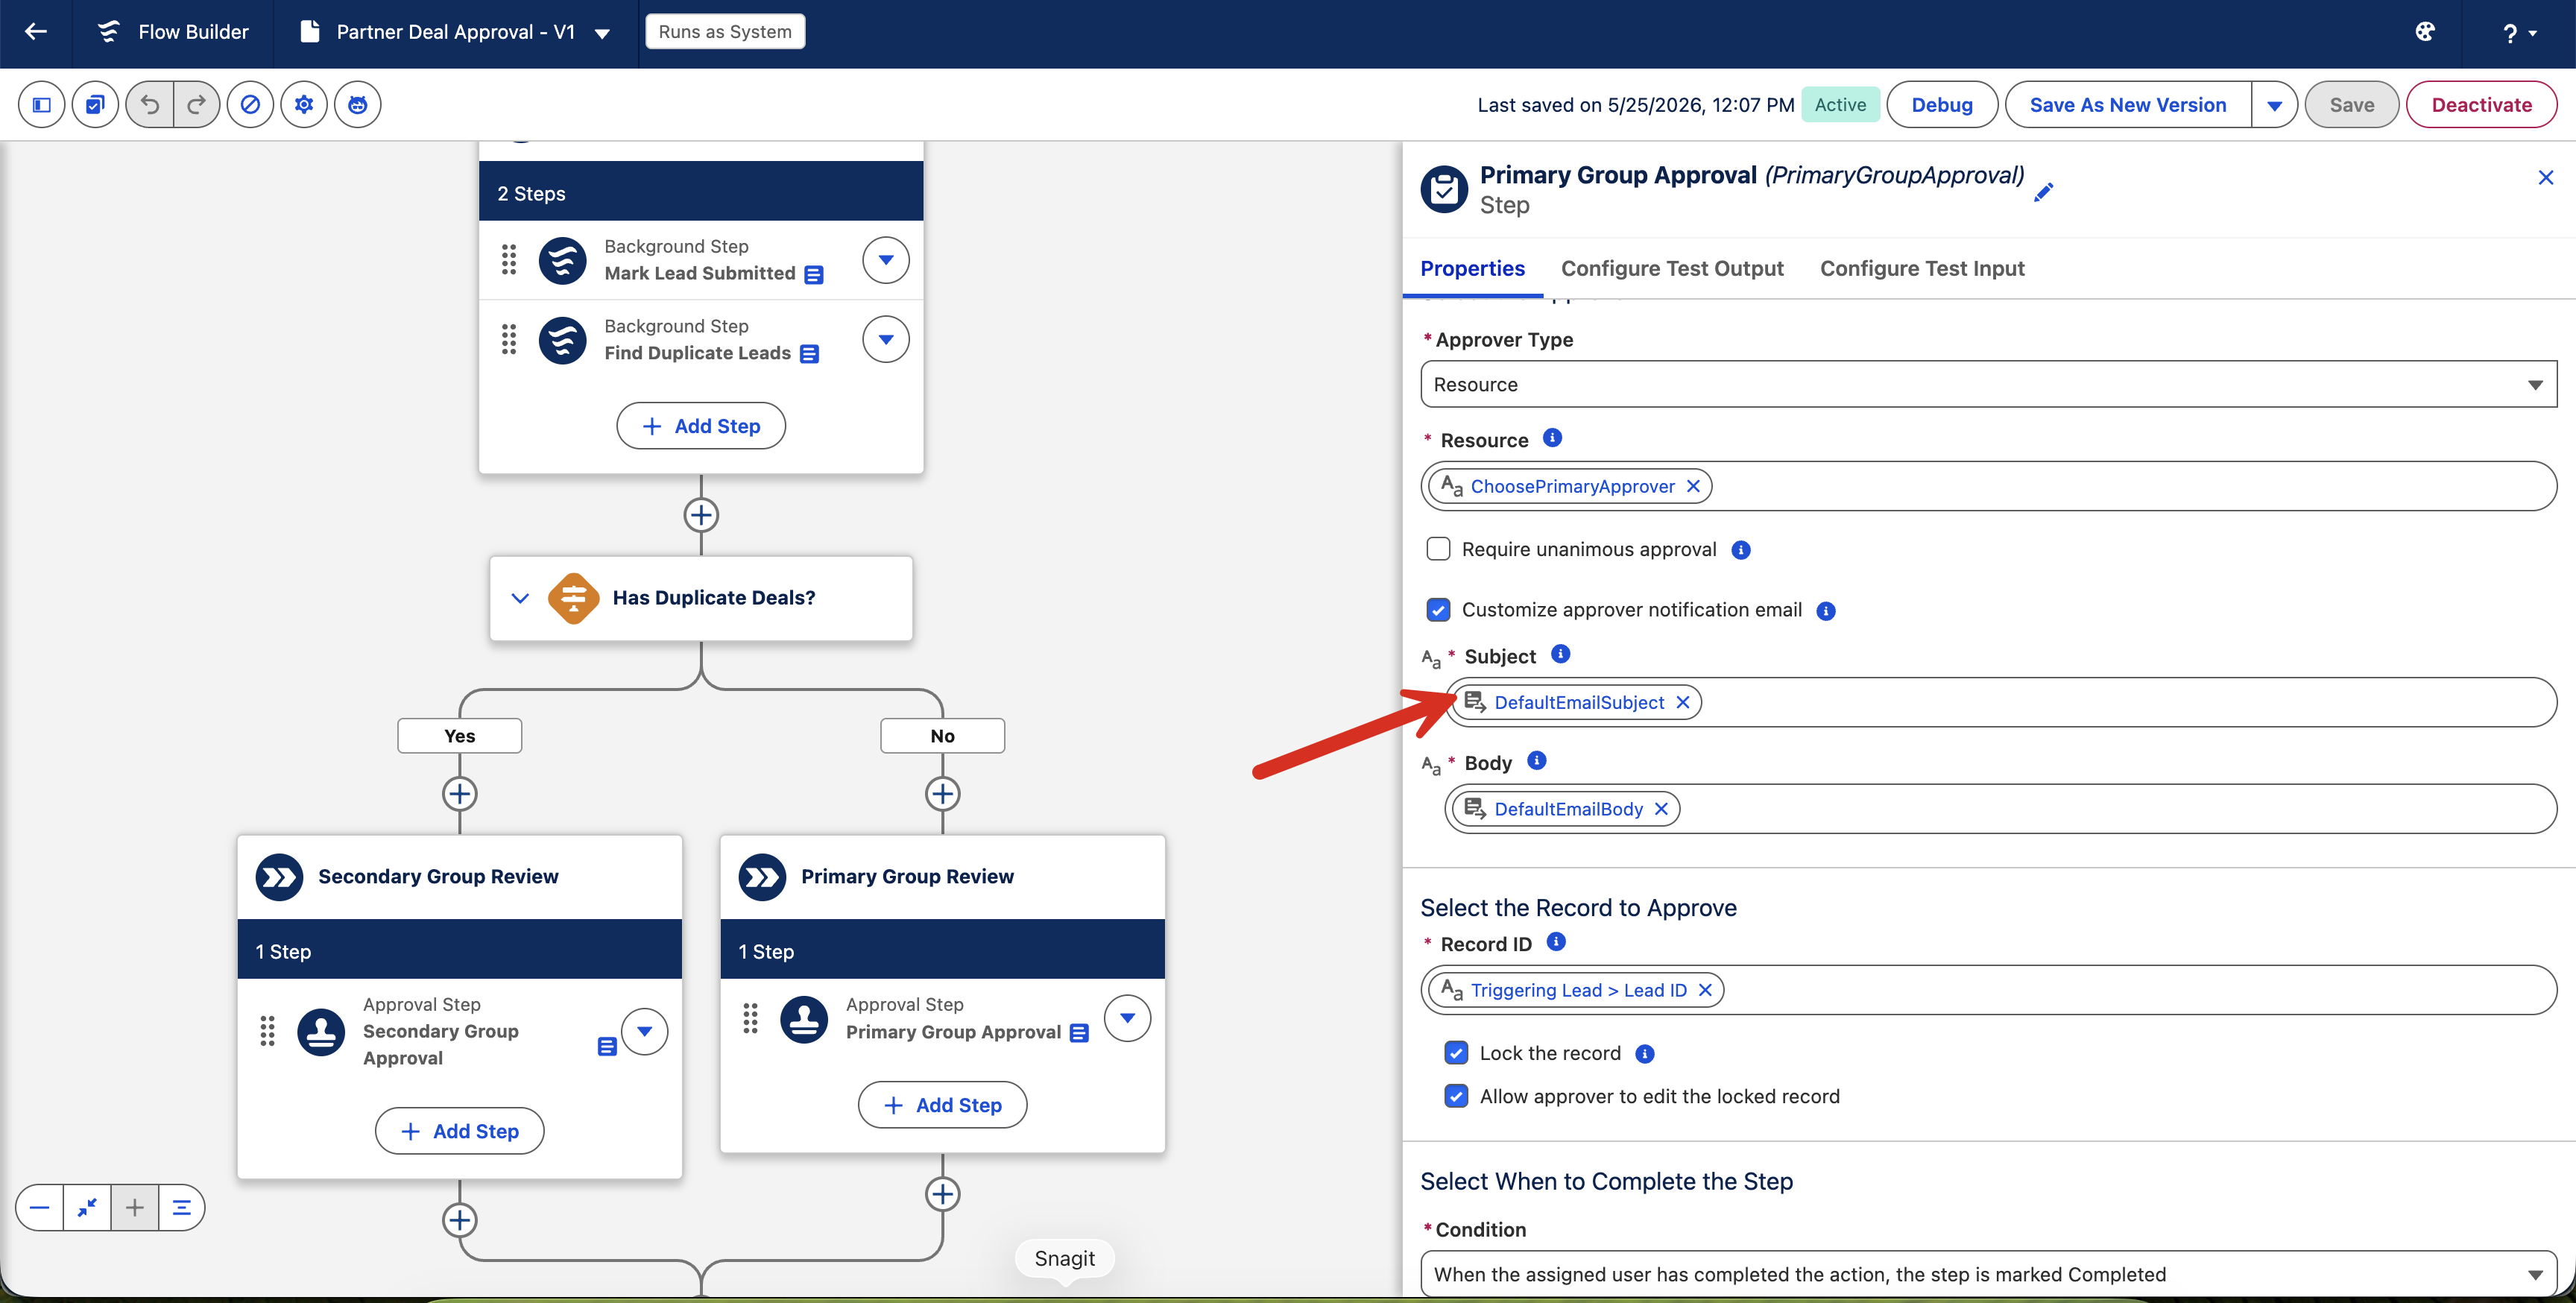Open Mark Lead Submitted step menu
2576x1303 pixels.
pyautogui.click(x=886, y=260)
